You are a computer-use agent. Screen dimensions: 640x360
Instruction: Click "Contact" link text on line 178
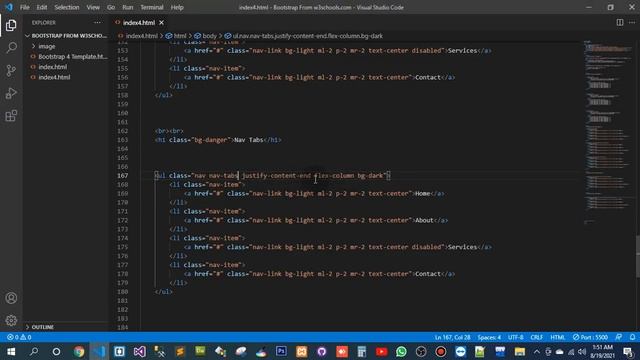428,274
